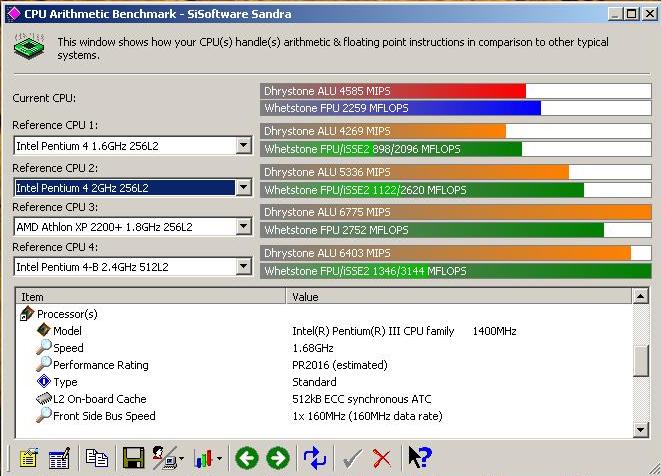Select the Performance Rating row label

(101, 365)
